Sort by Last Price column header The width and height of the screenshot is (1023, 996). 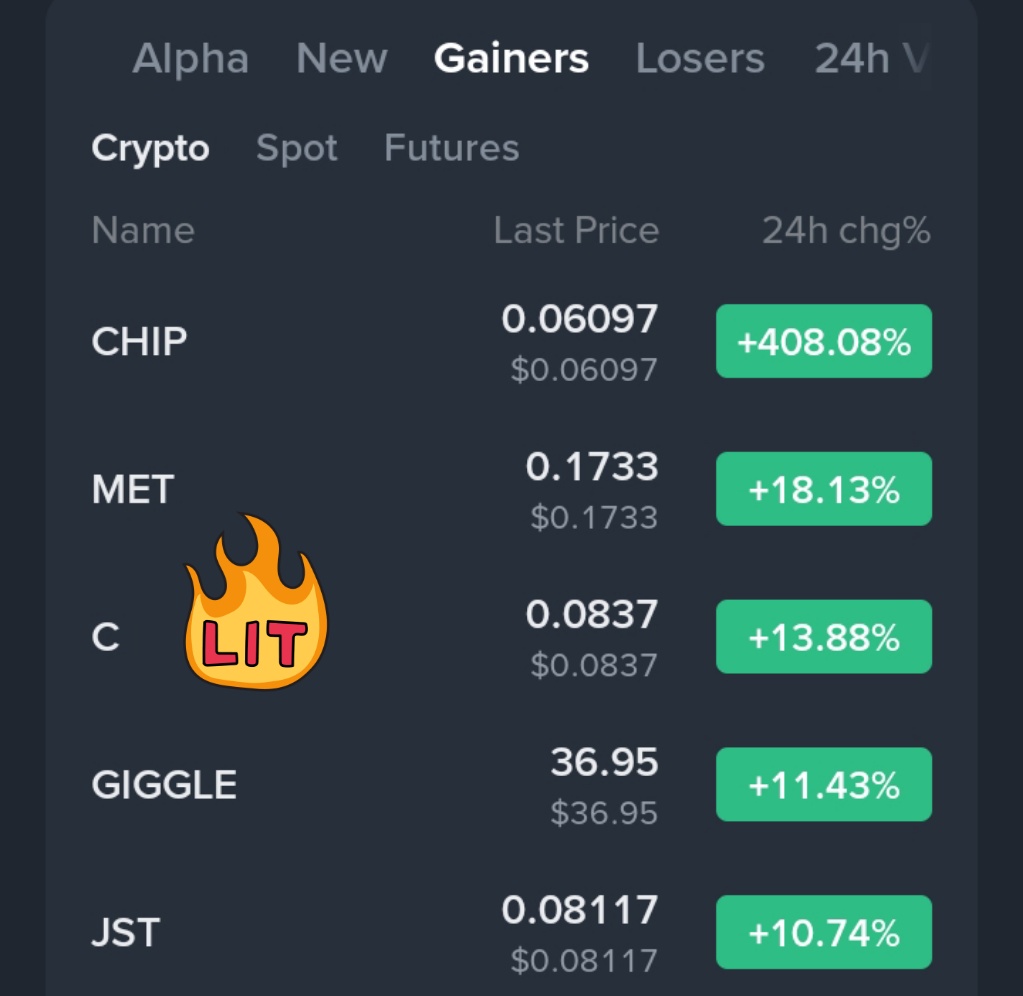click(x=576, y=231)
